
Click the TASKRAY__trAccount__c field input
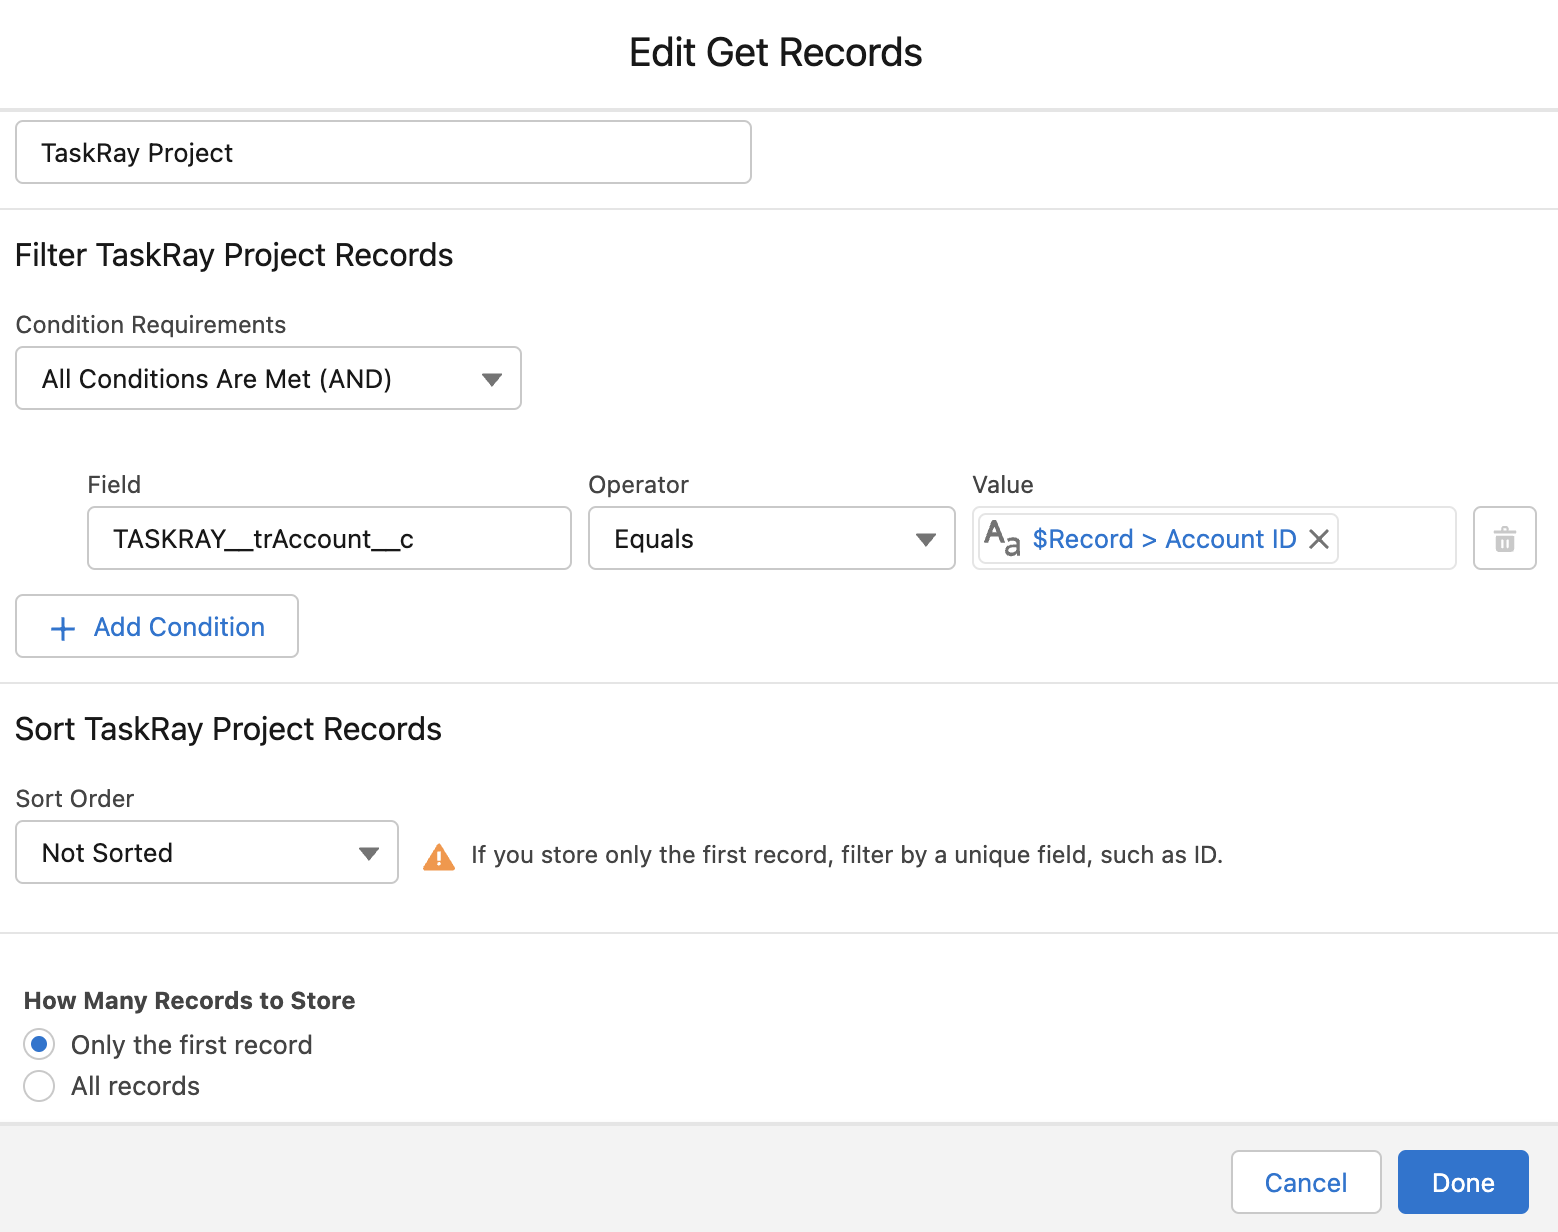point(329,538)
